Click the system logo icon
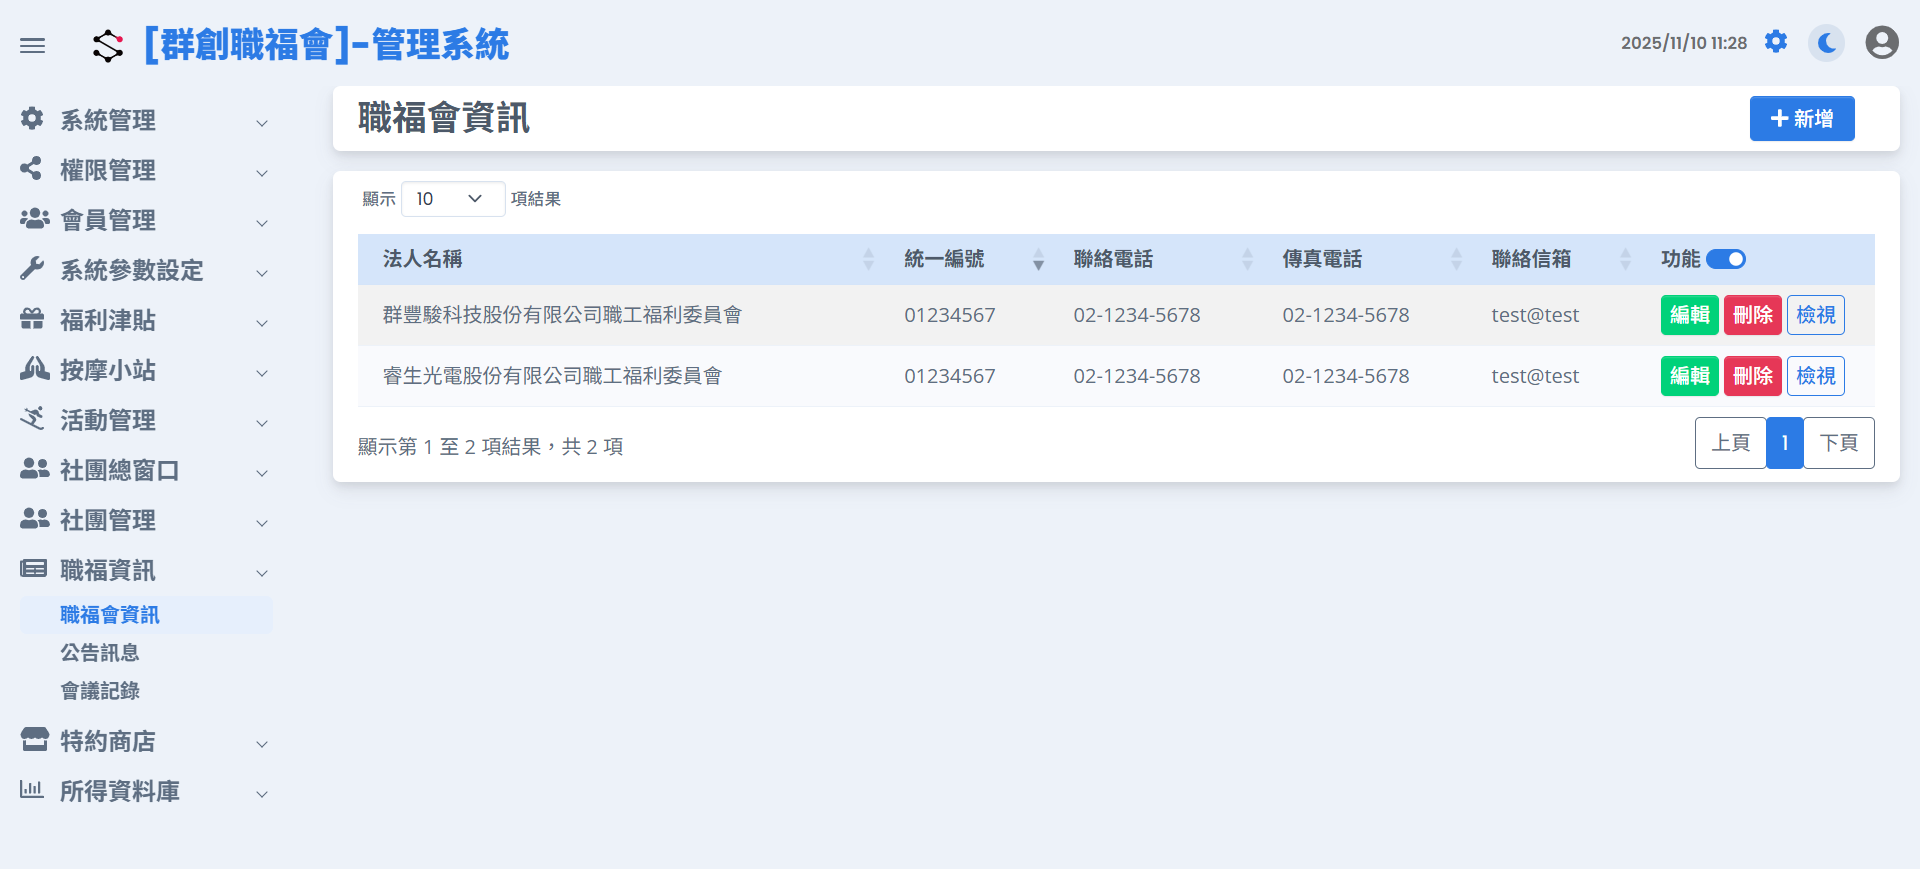This screenshot has width=1920, height=869. click(x=108, y=45)
